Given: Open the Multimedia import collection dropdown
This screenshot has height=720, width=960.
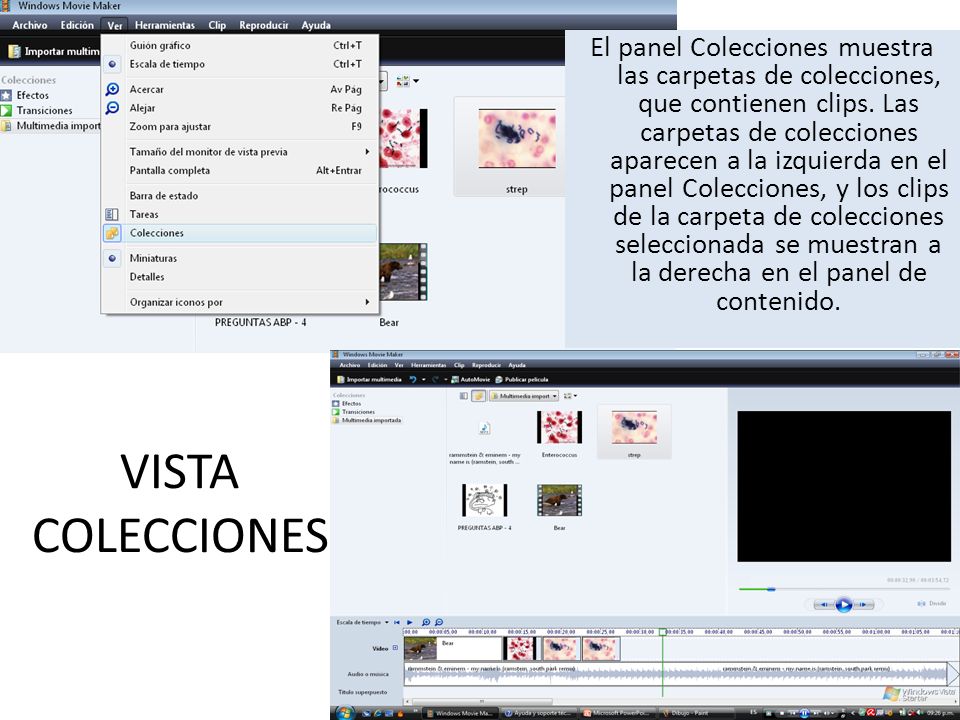Looking at the screenshot, I should pos(524,396).
